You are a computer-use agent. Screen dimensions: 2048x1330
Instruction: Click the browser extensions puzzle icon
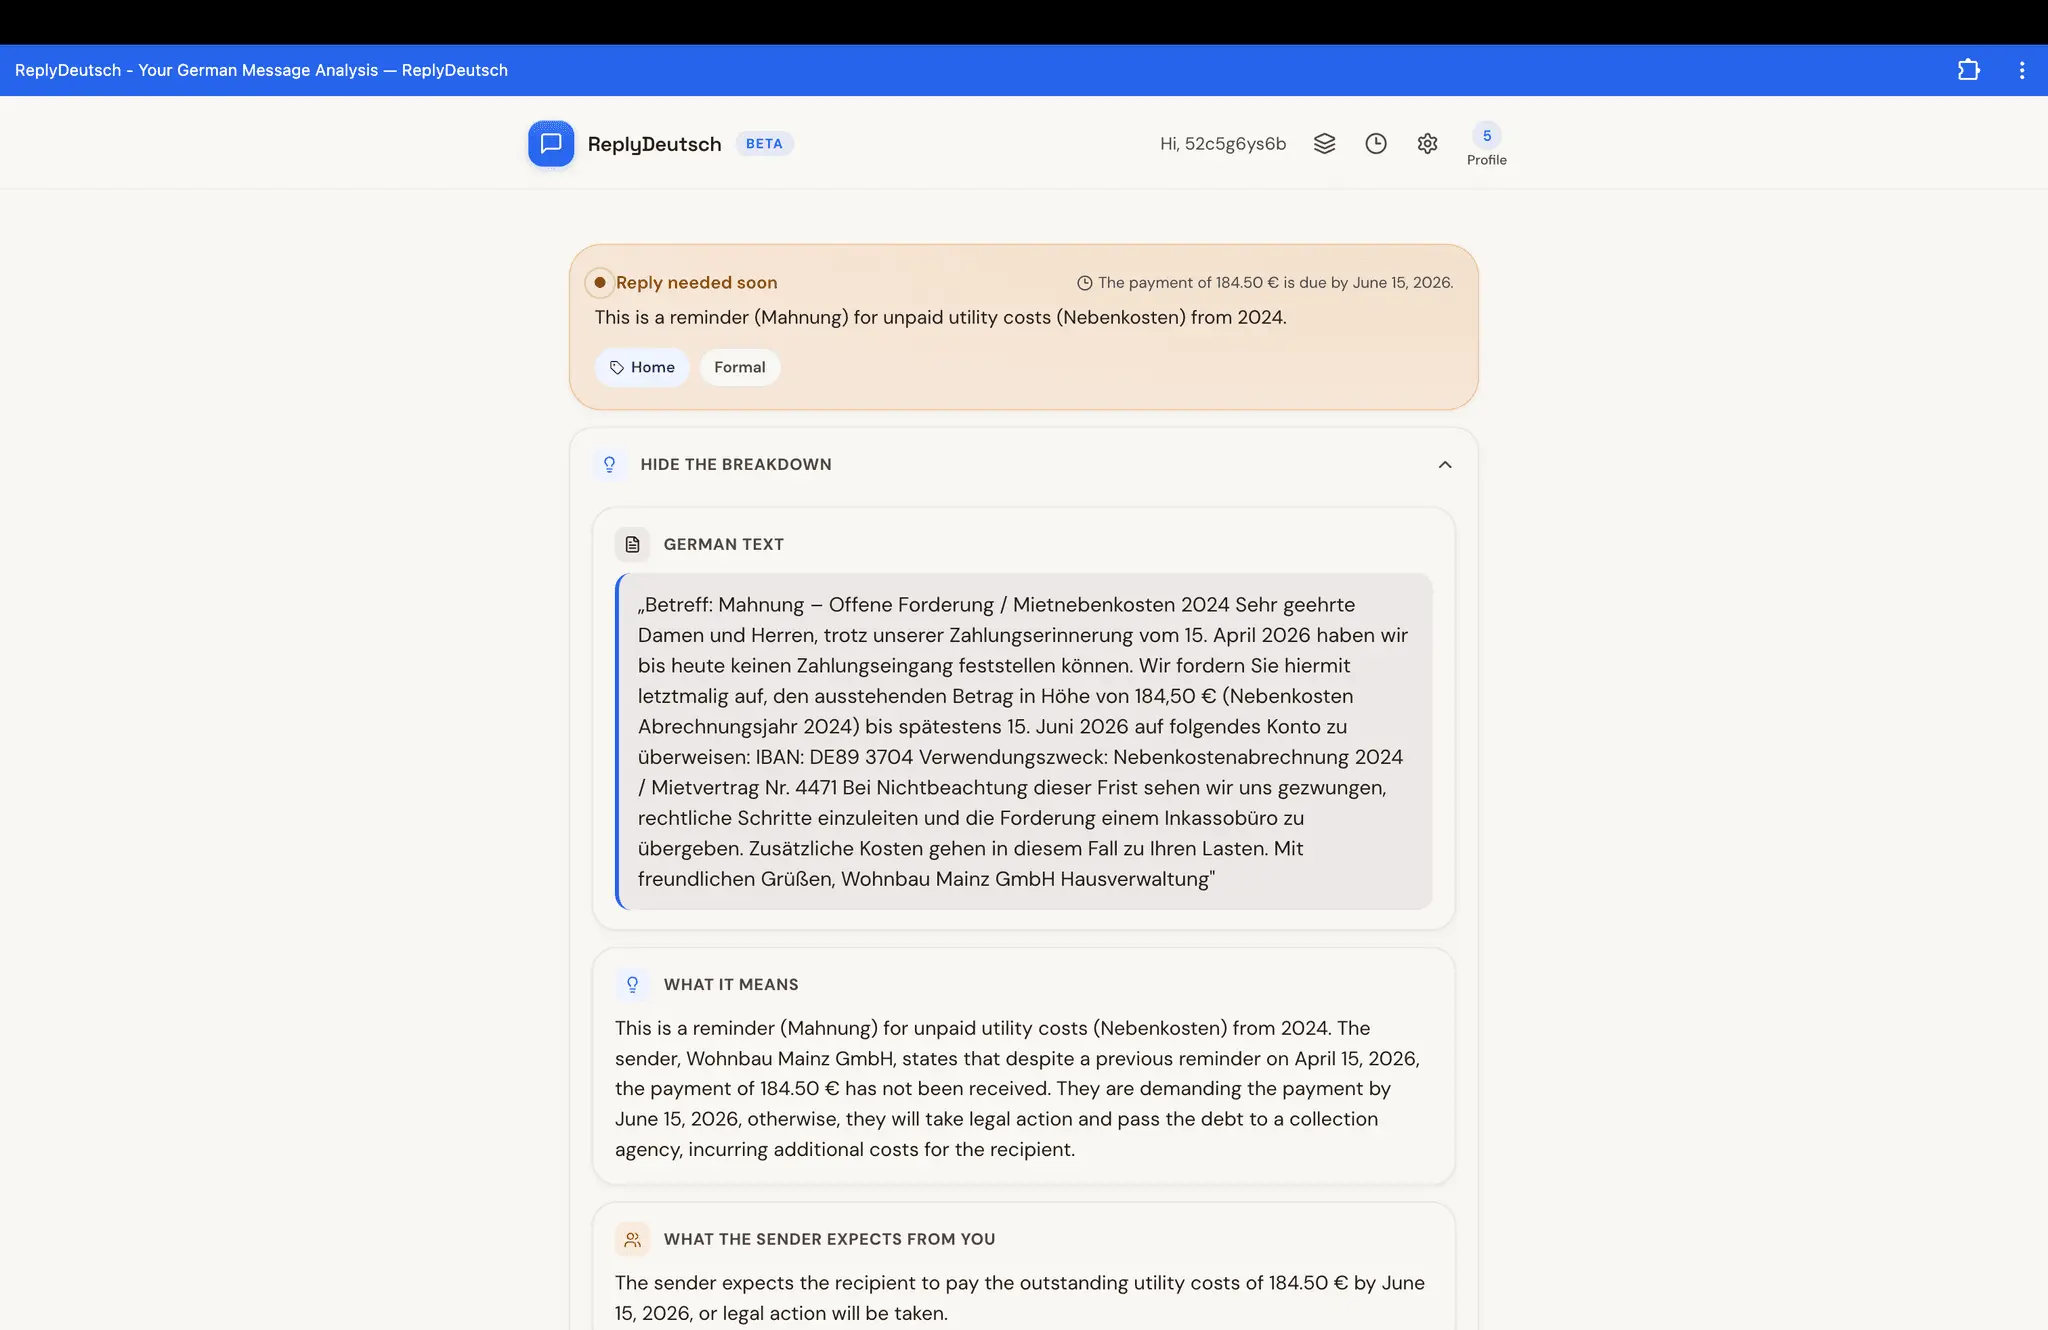(x=1968, y=70)
